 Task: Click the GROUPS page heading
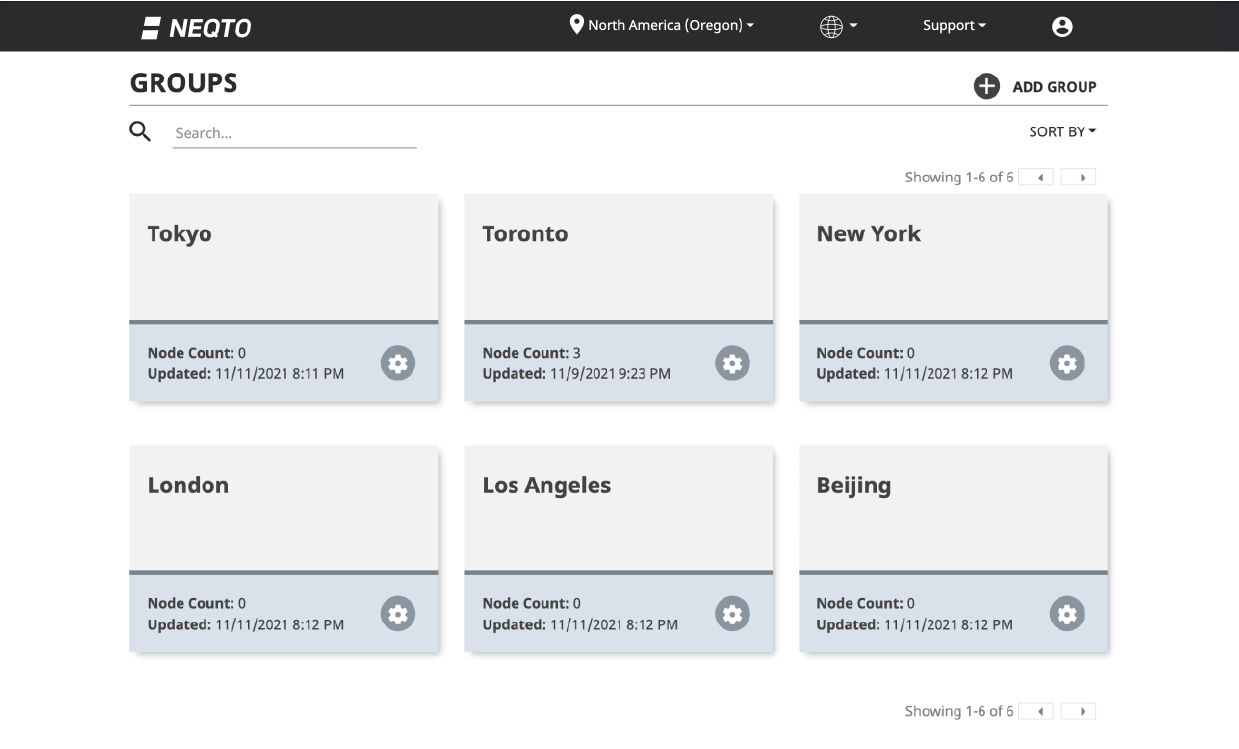[183, 82]
